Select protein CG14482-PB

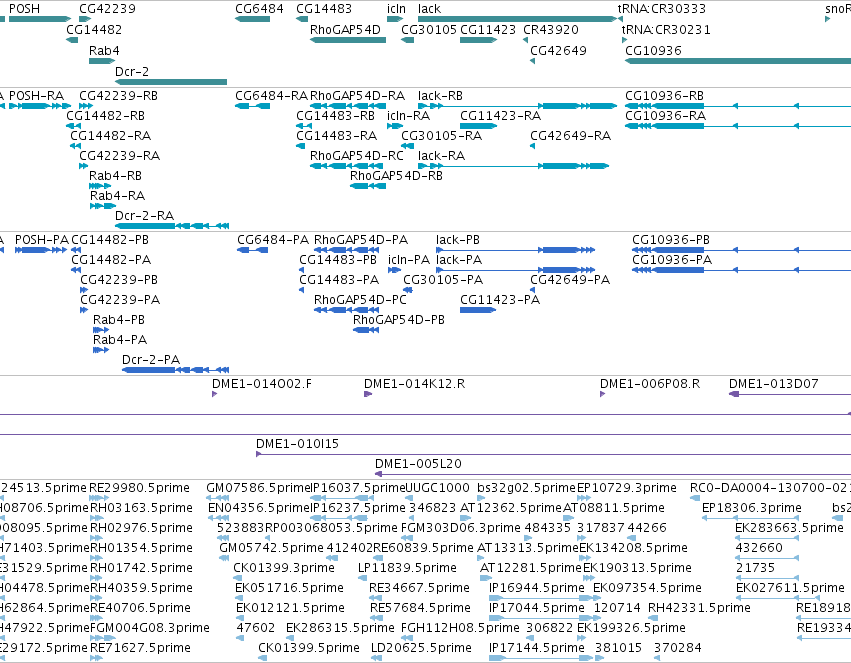76,250
